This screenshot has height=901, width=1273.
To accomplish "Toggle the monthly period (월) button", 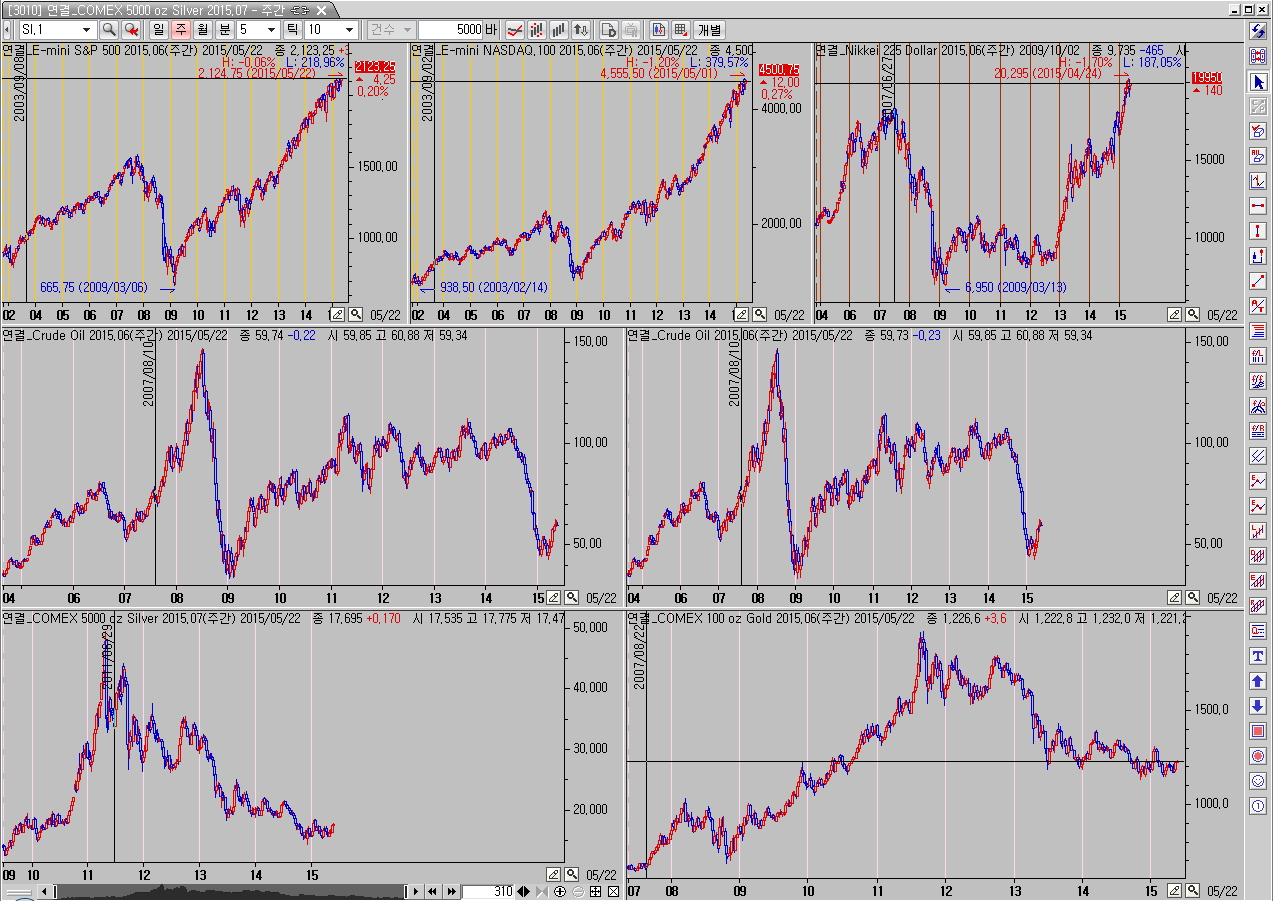I will (203, 30).
